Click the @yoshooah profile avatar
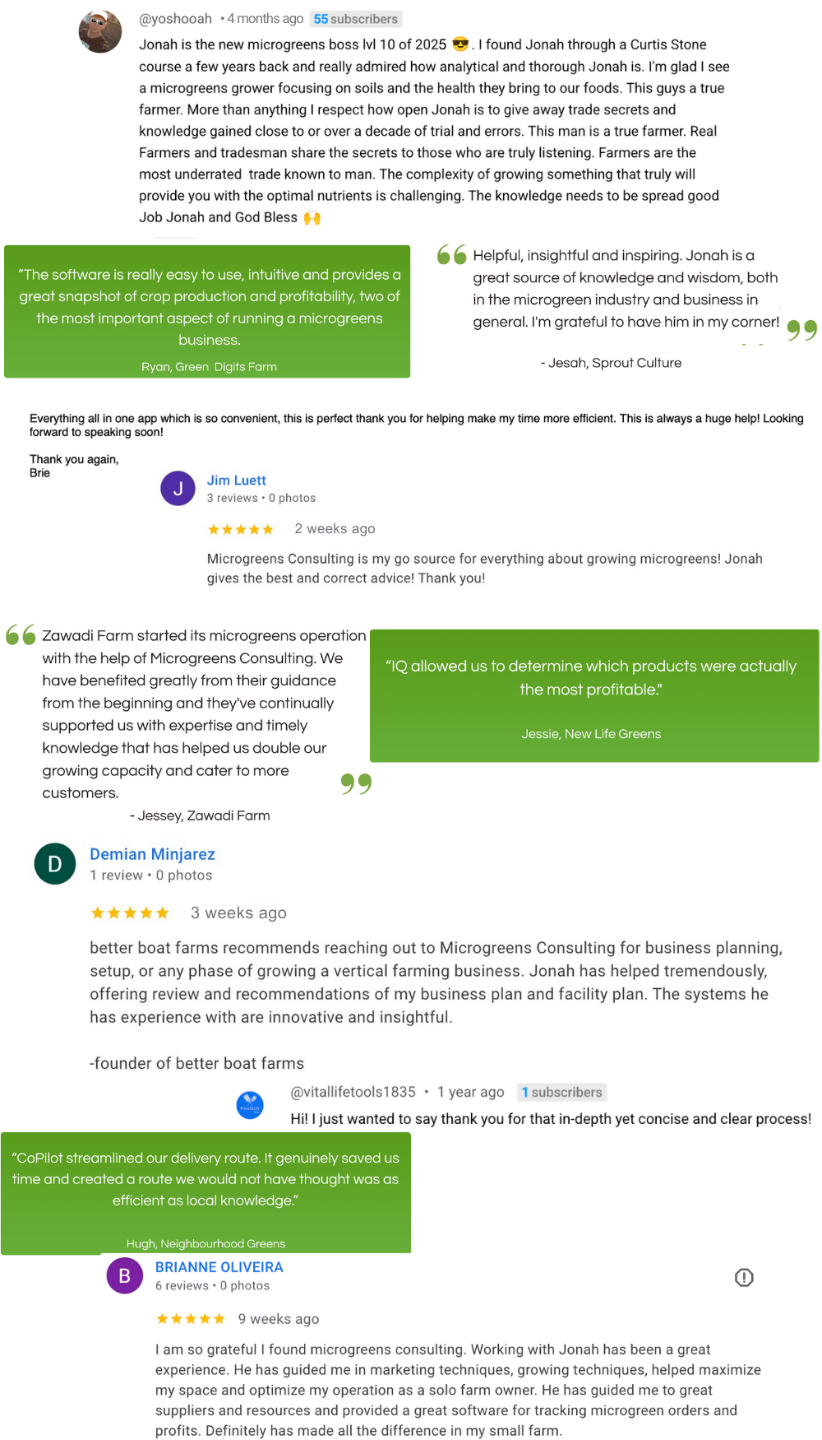The image size is (822, 1440). tap(100, 32)
